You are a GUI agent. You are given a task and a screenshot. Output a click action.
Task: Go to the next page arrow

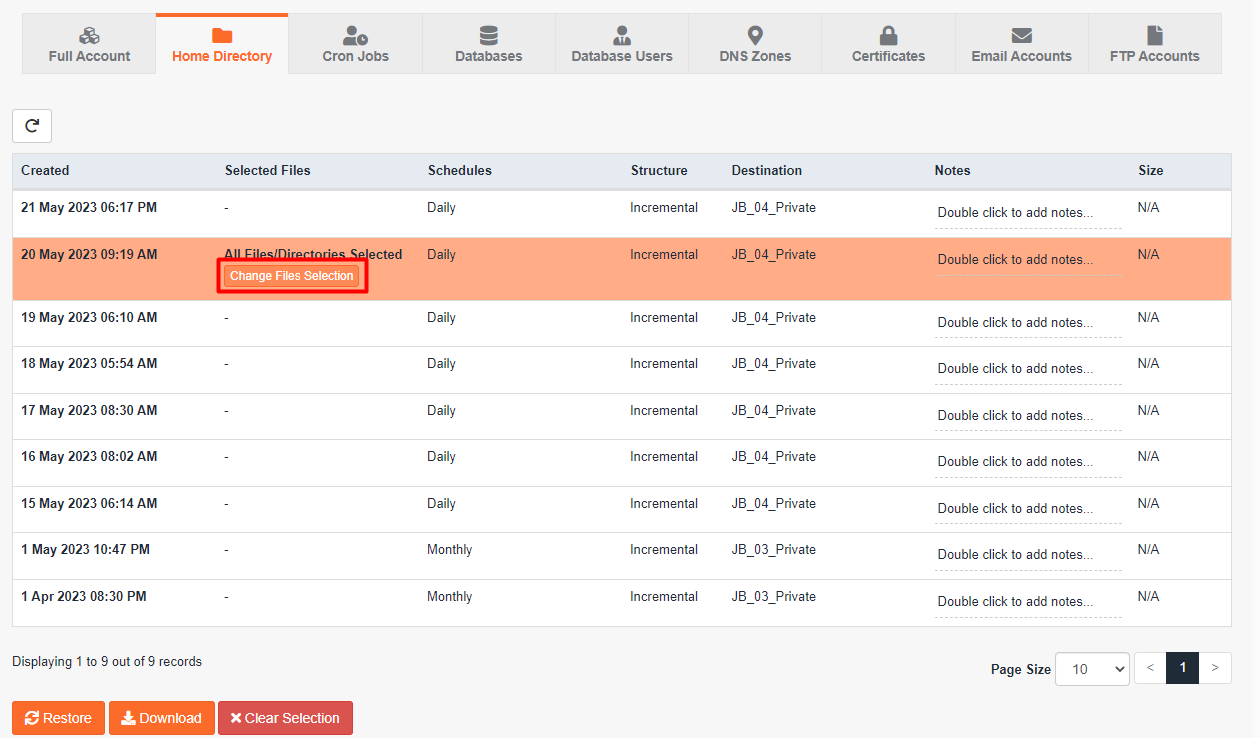coord(1215,668)
